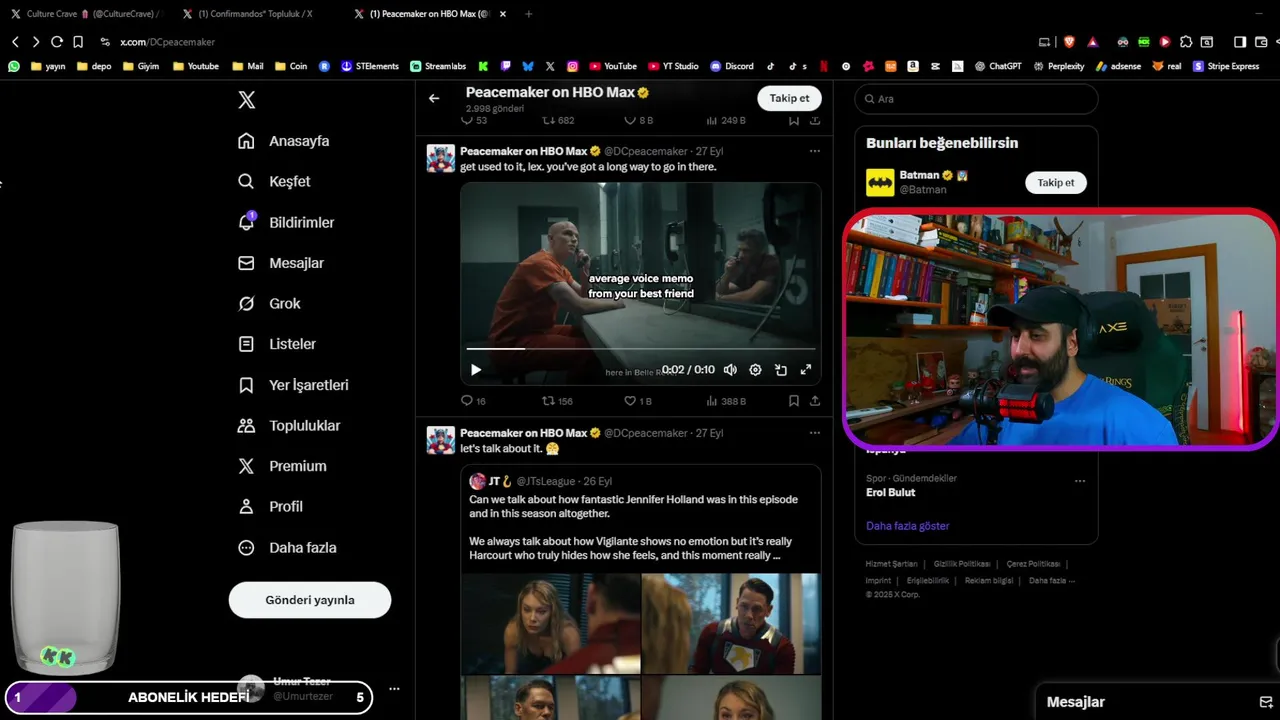Viewport: 1280px width, 720px height.
Task: Click the browser back arrow
Action: pos(15,42)
